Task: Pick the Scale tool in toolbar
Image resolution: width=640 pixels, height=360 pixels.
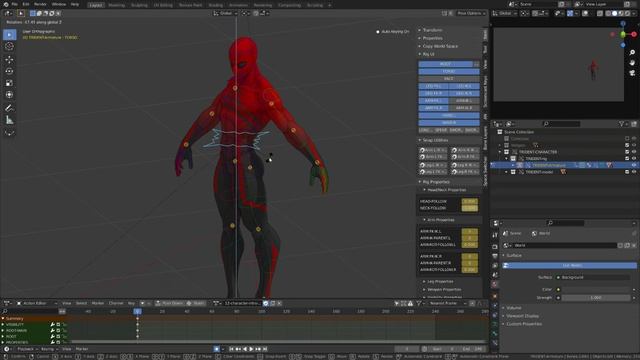Action: pos(9,83)
